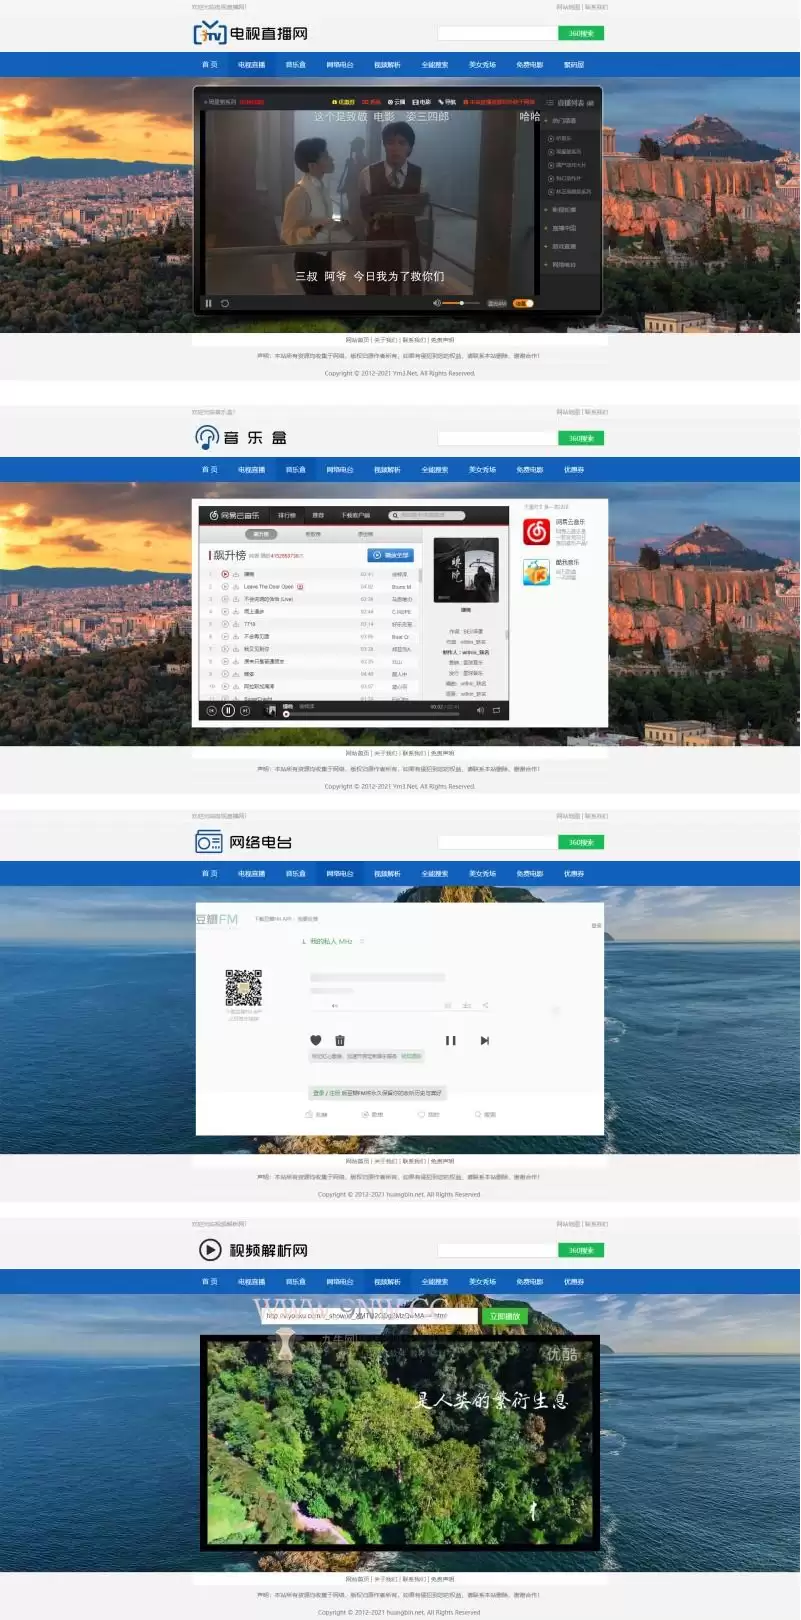The height and width of the screenshot is (1620, 801).
Task: Expand the 直播中国 channel group
Action: click(x=563, y=228)
